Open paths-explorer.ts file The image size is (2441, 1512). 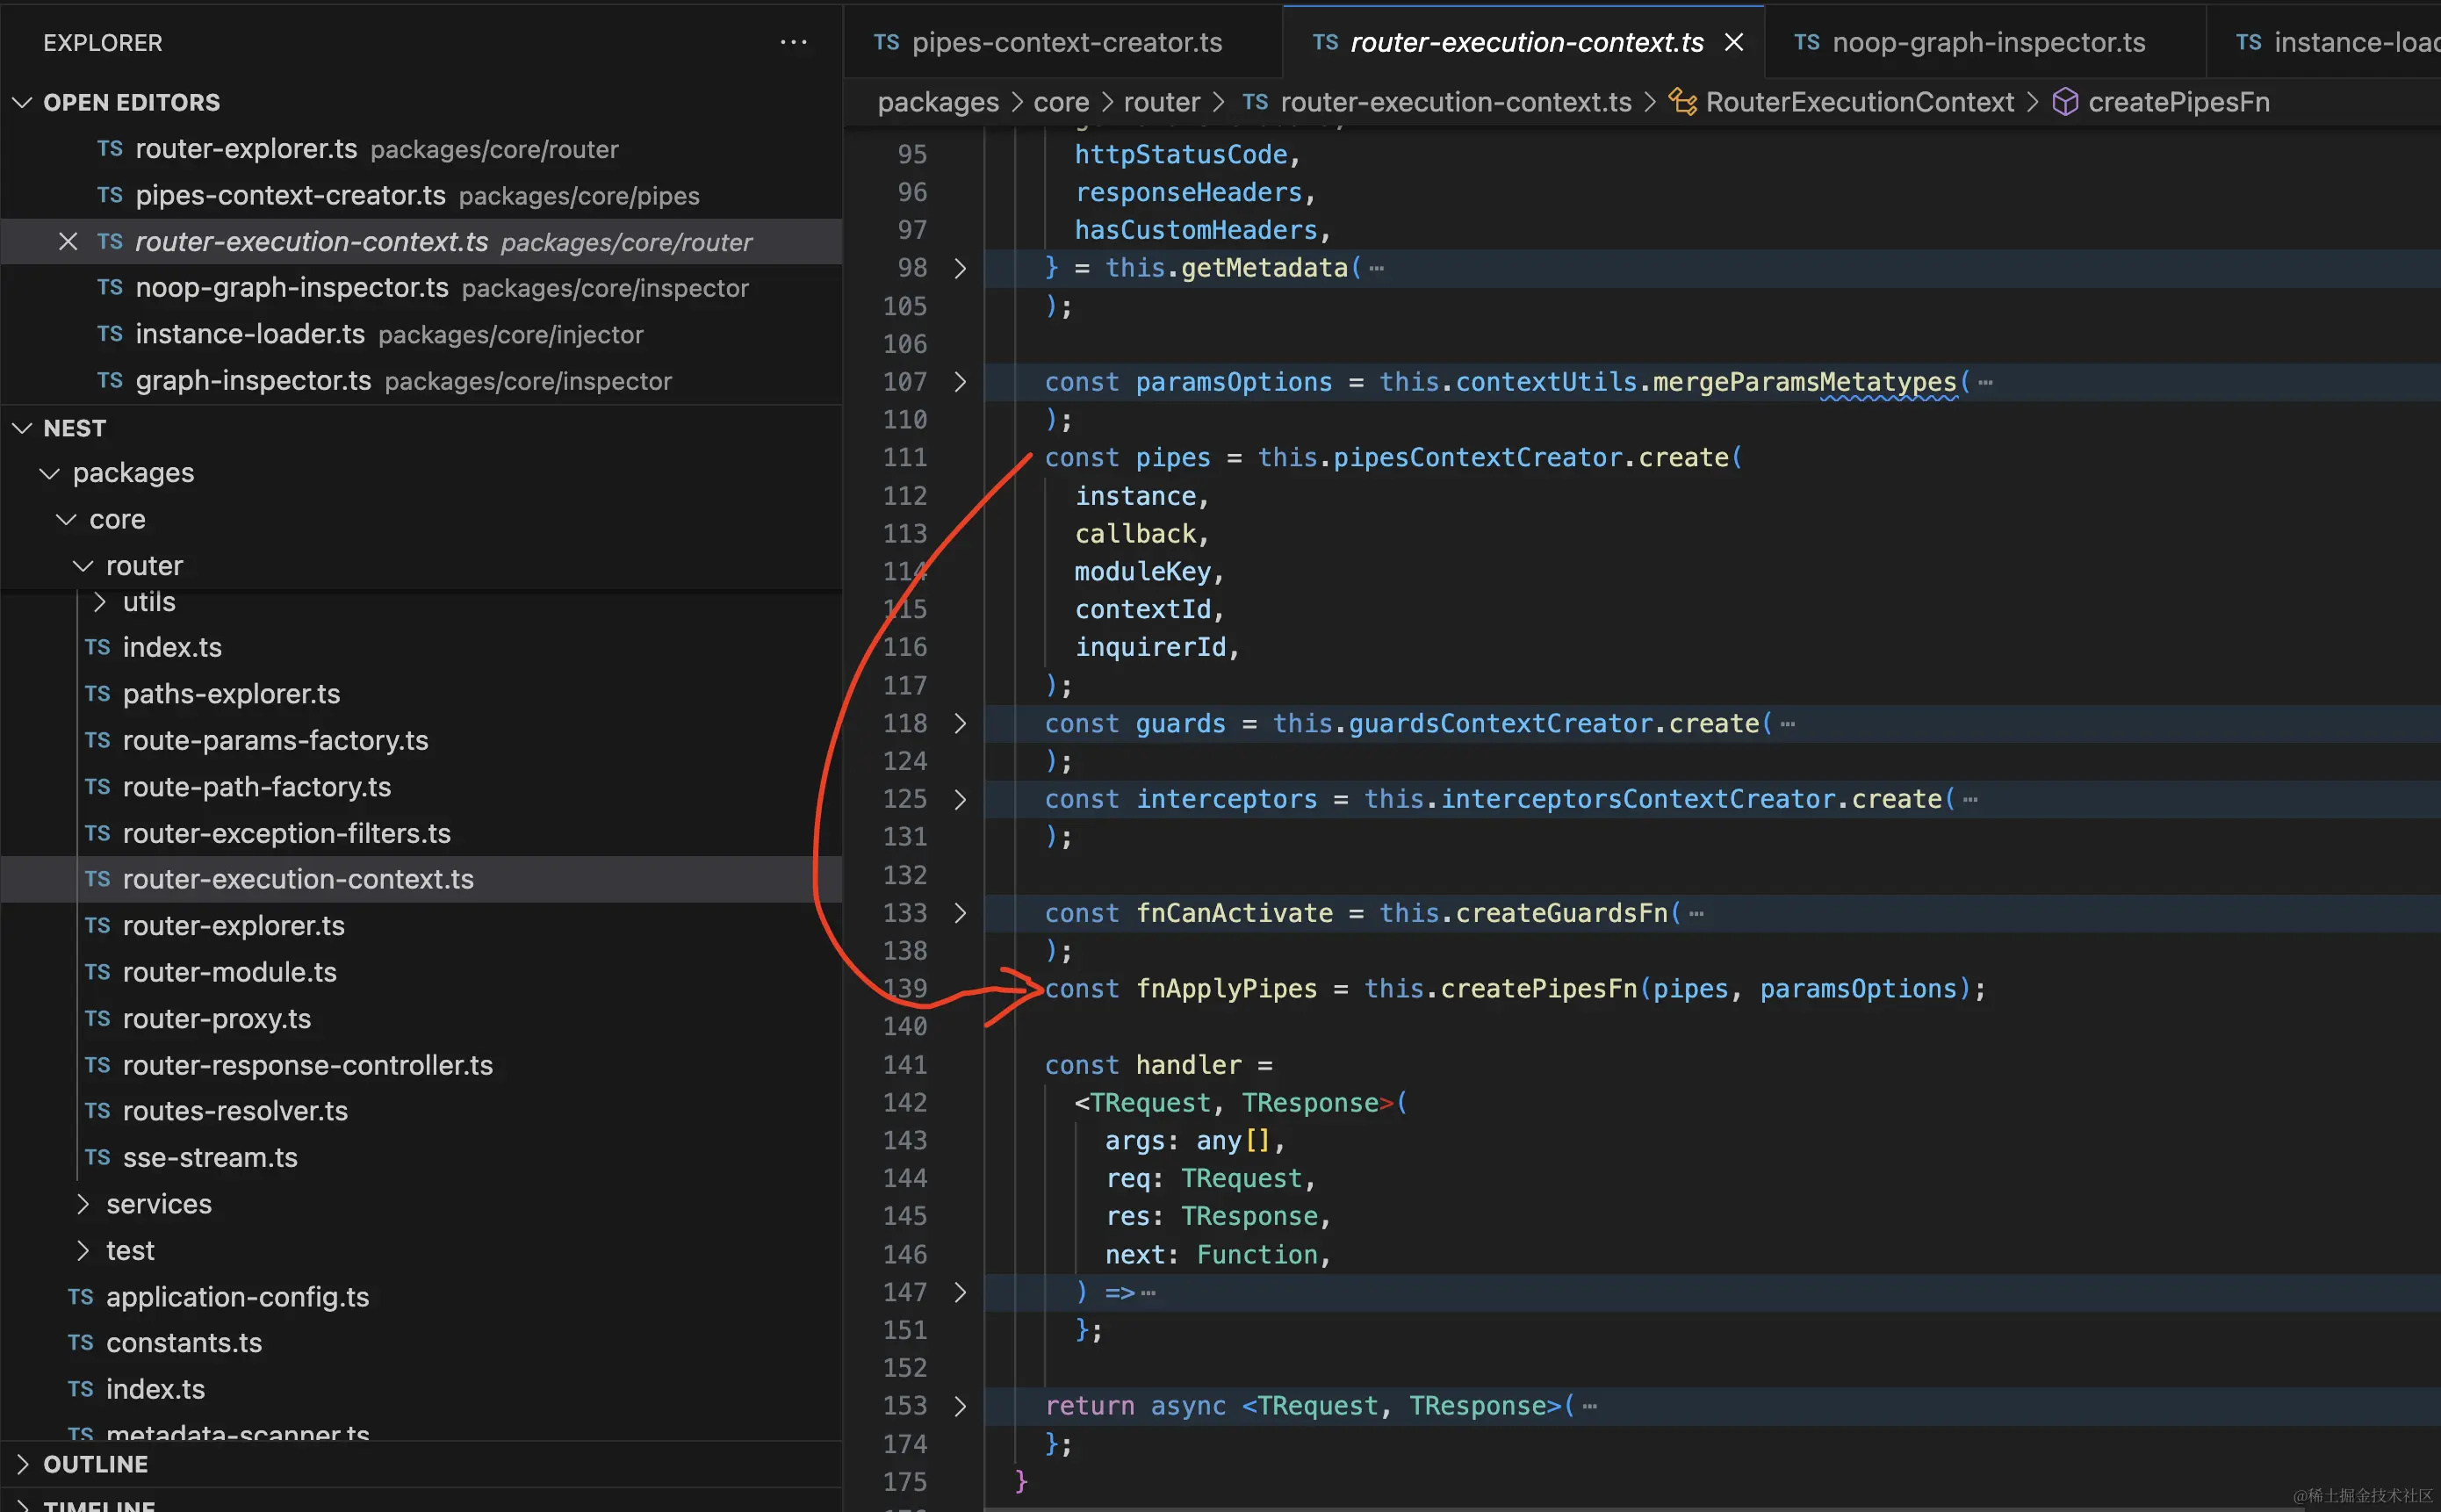[421, 694]
